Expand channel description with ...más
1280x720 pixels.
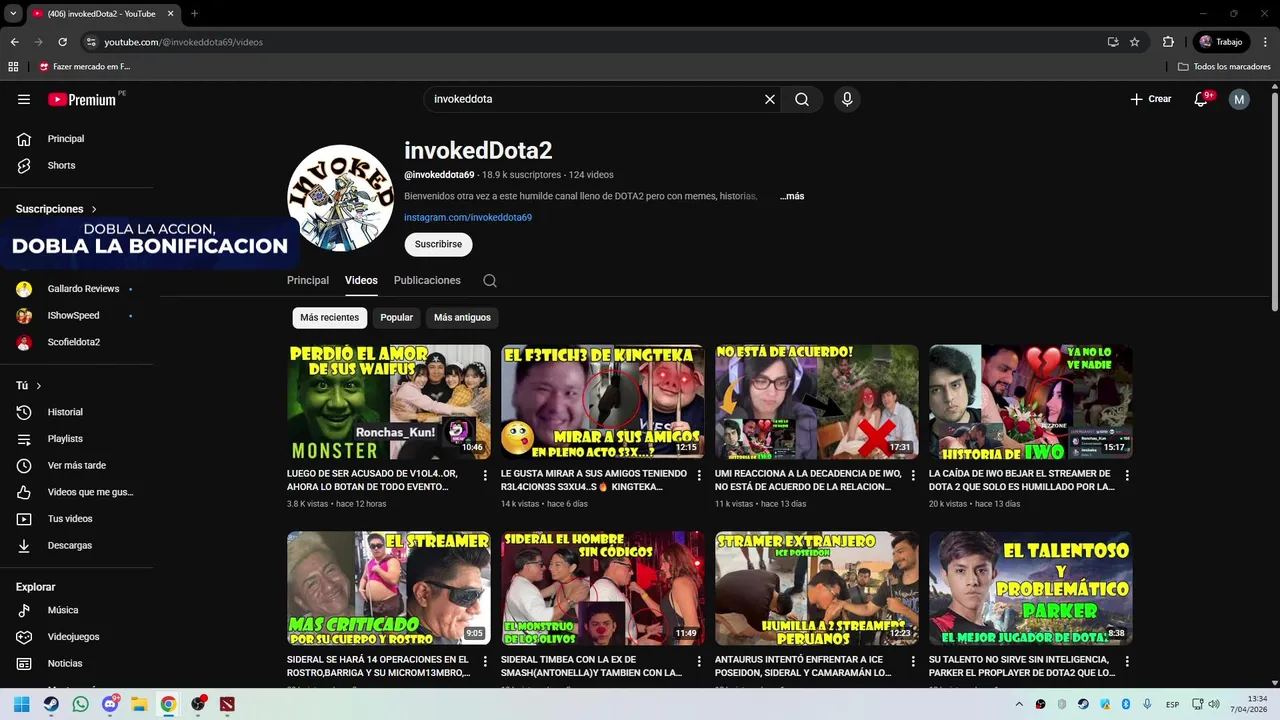coord(792,196)
